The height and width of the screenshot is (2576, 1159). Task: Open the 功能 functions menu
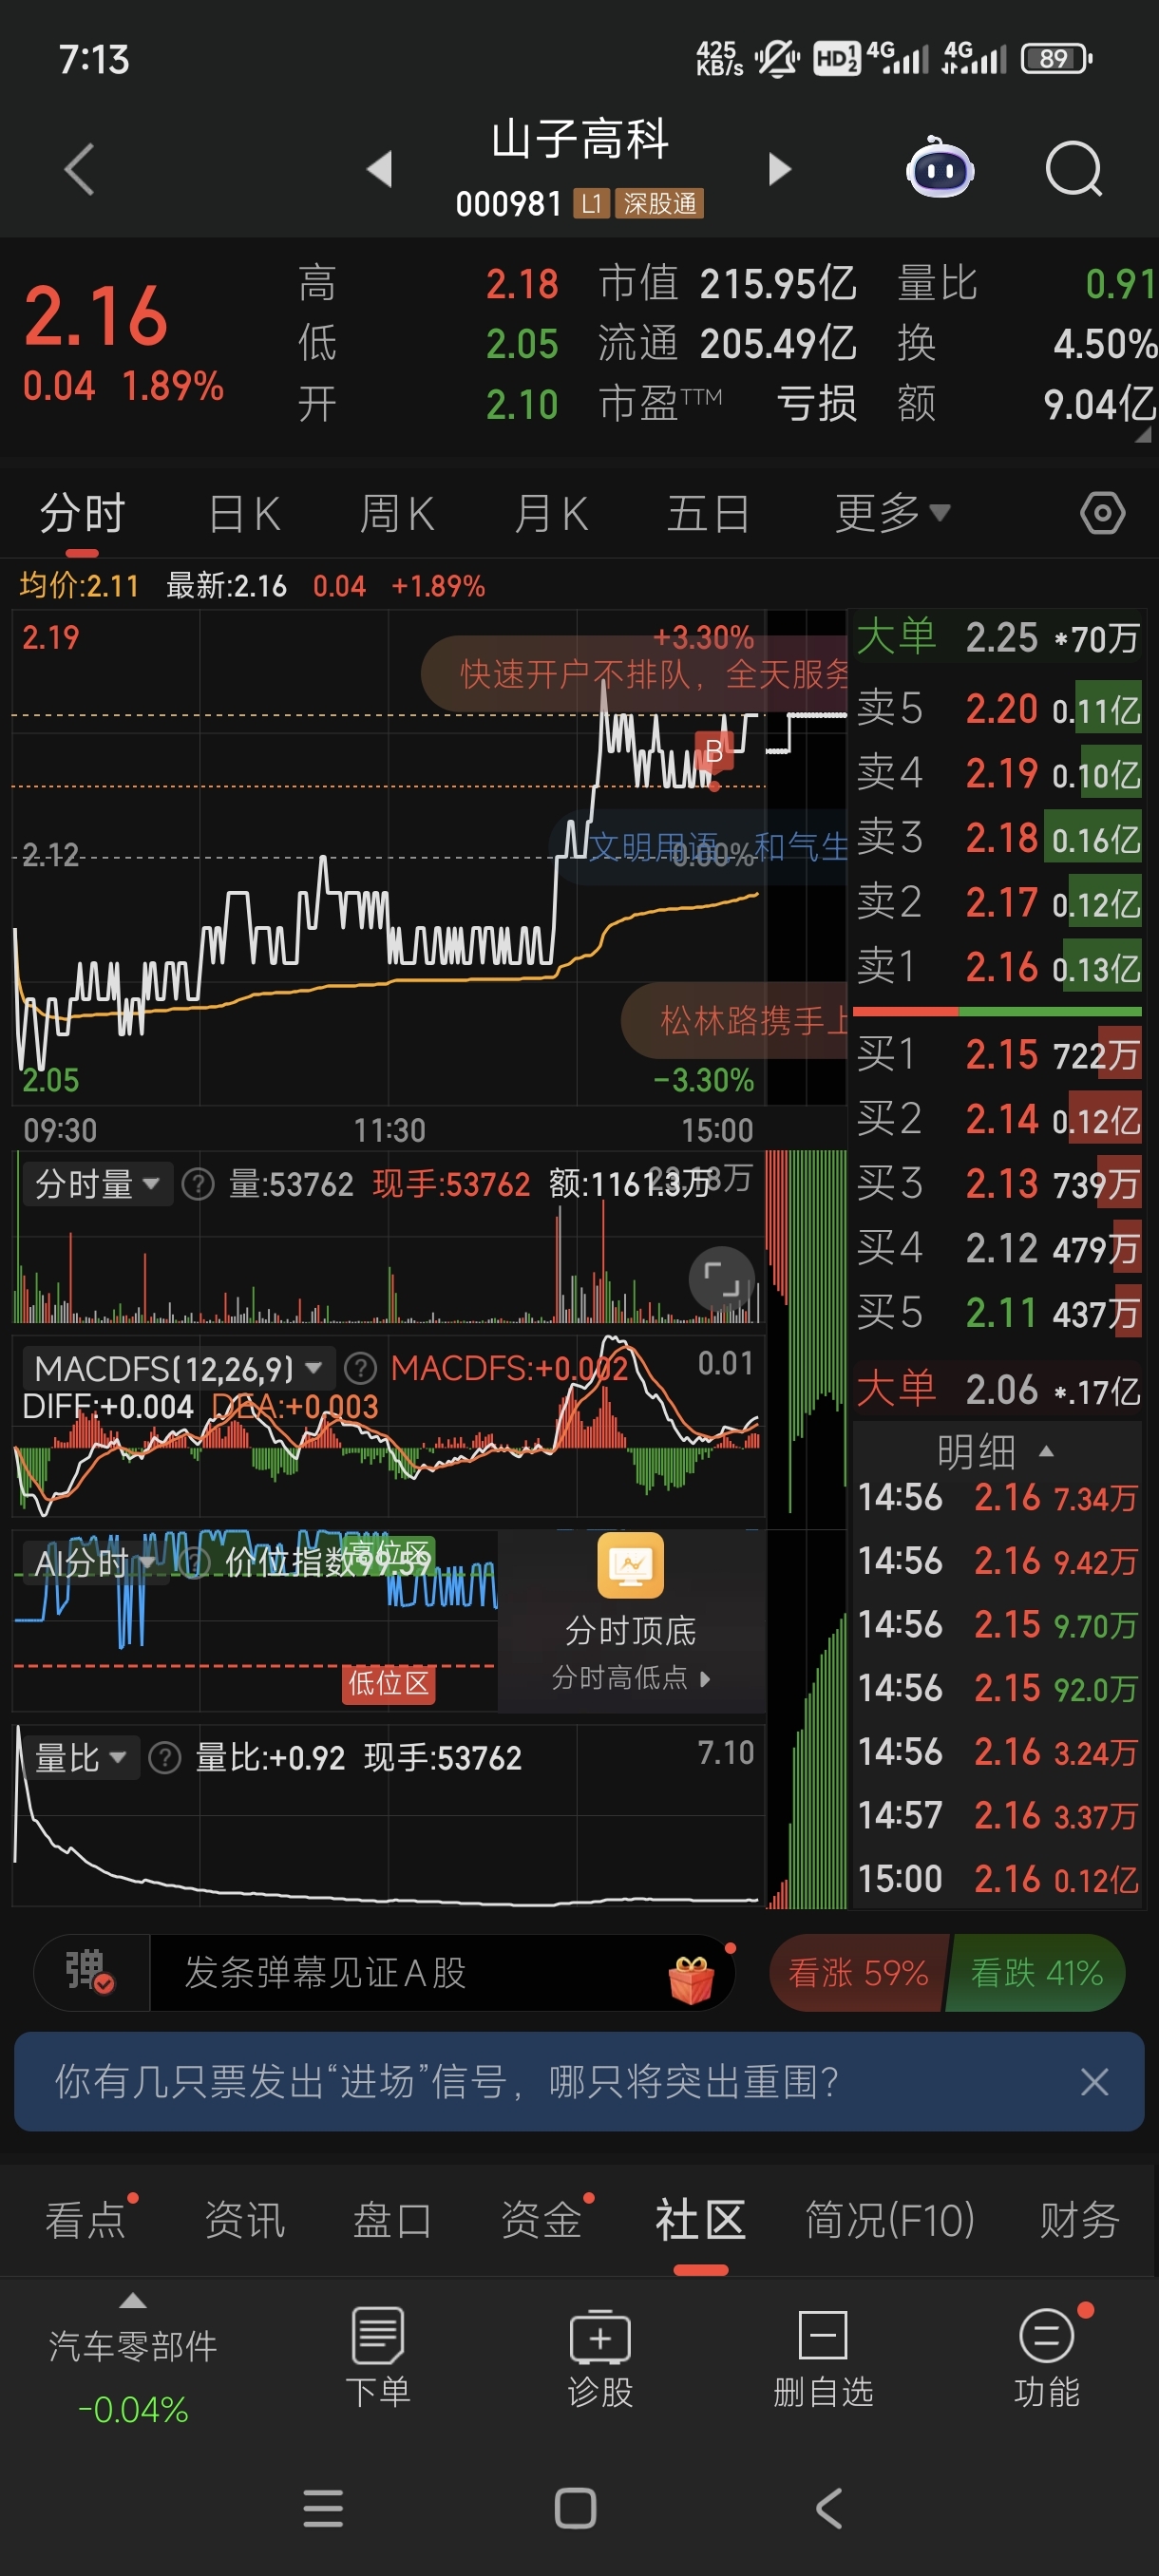(x=1047, y=2357)
